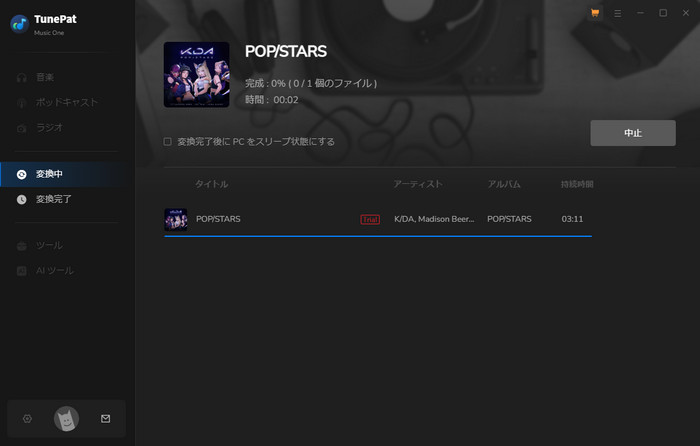Screen dimensions: 700x446
Task: Select the POP/STARS title in track row
Action: 218,219
